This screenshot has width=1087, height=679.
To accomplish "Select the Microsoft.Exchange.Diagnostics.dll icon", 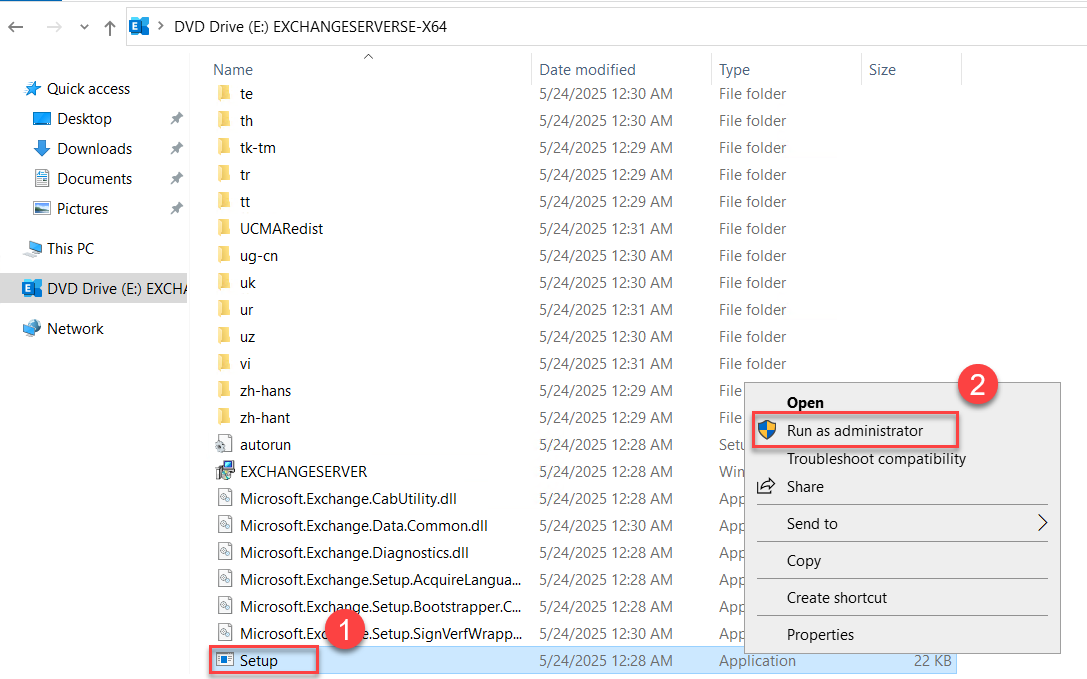I will pos(226,552).
